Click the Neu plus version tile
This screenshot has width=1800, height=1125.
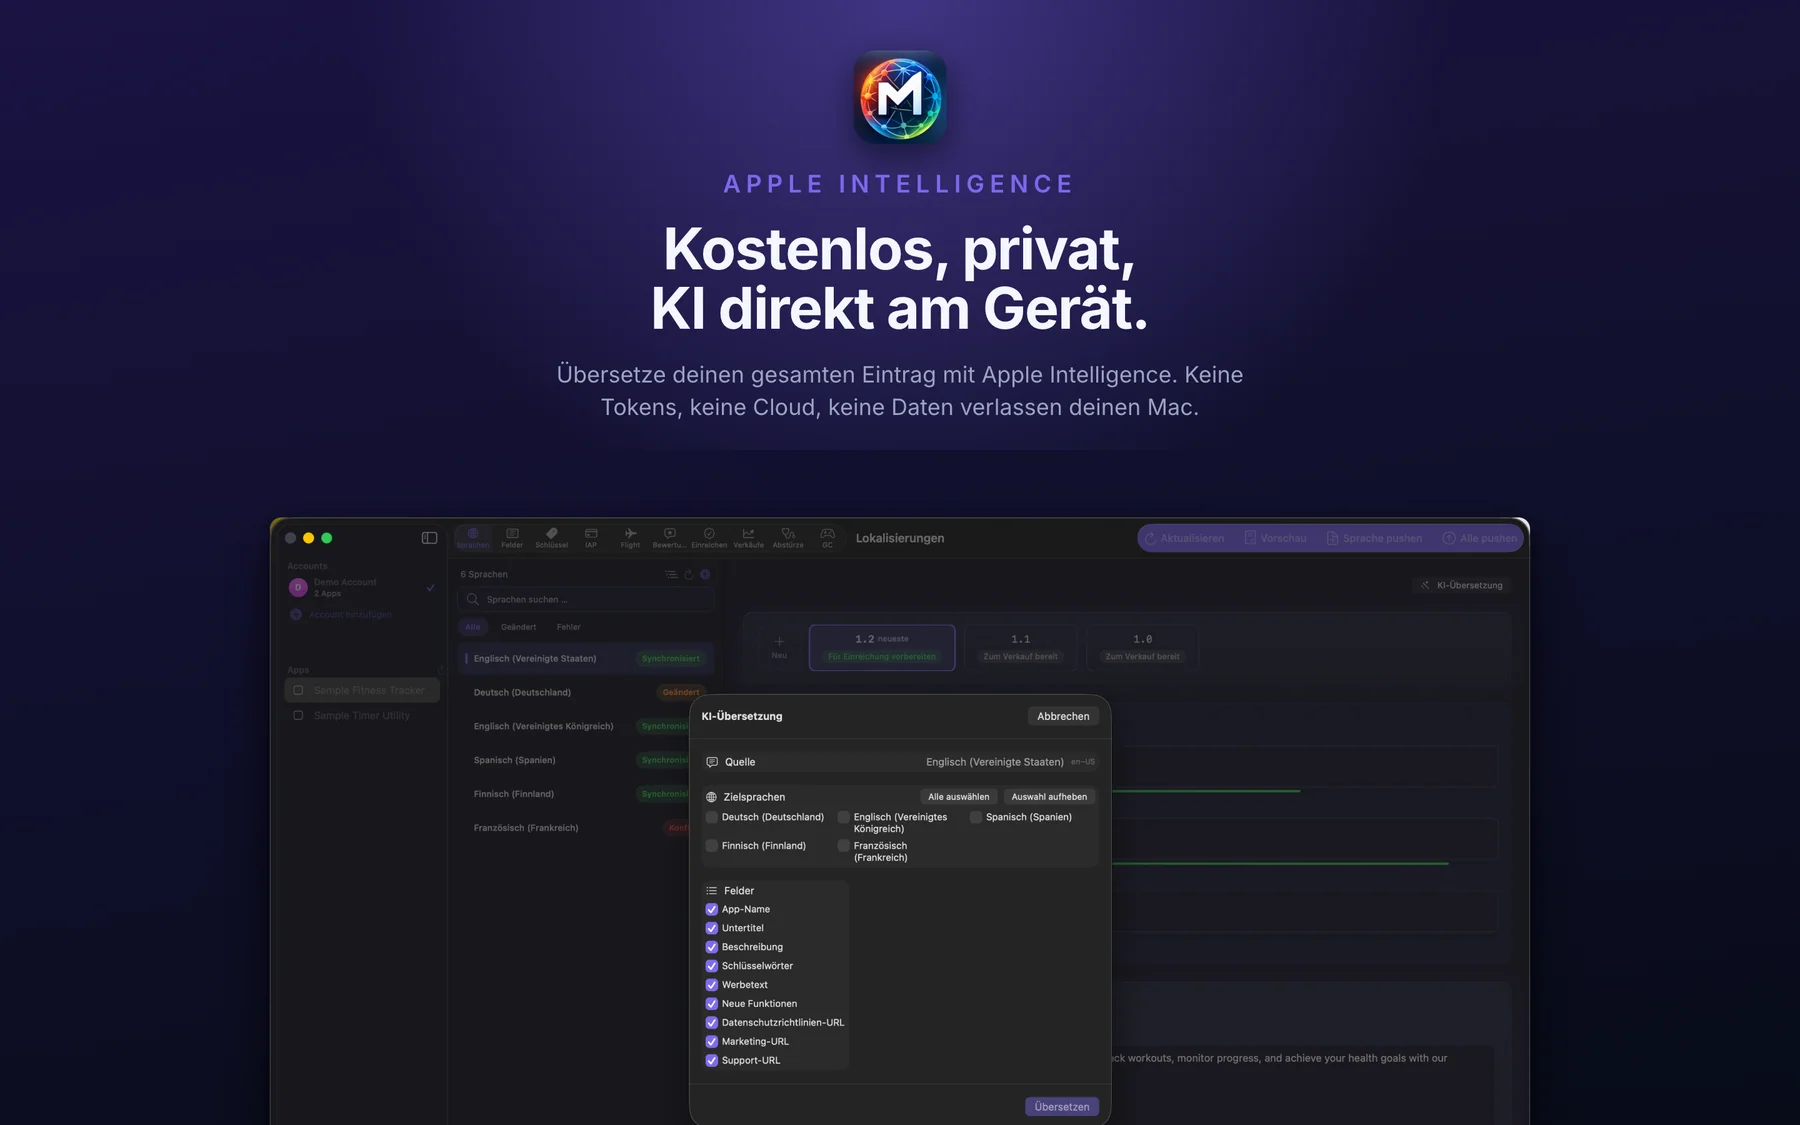coord(779,647)
